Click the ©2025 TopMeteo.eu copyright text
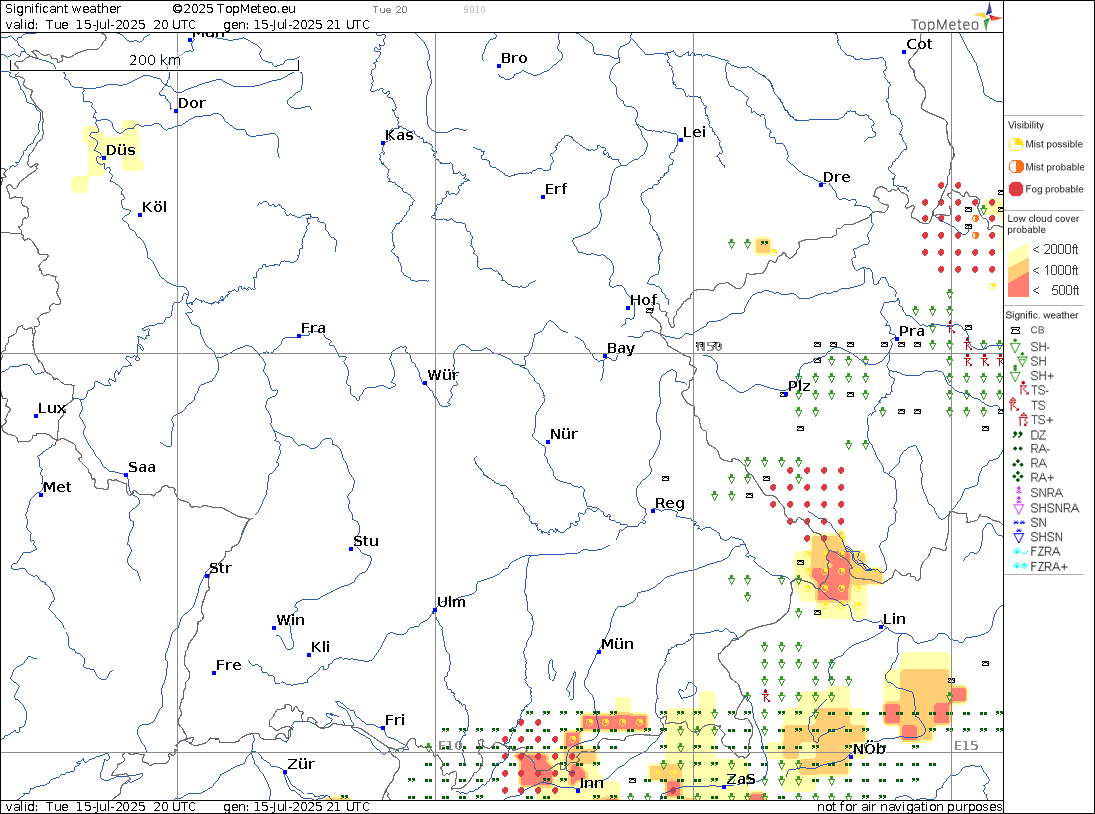The height and width of the screenshot is (814, 1095). (234, 9)
